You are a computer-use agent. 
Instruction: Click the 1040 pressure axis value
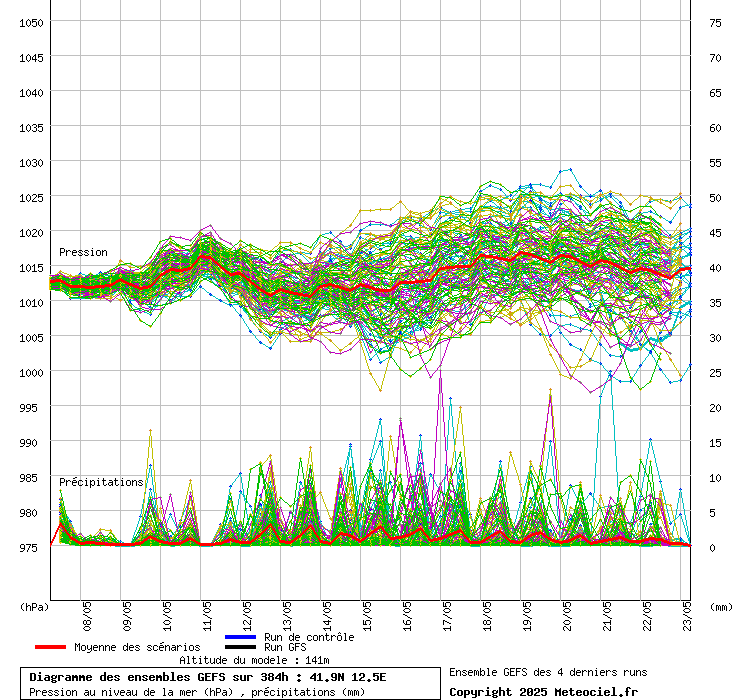[31, 93]
